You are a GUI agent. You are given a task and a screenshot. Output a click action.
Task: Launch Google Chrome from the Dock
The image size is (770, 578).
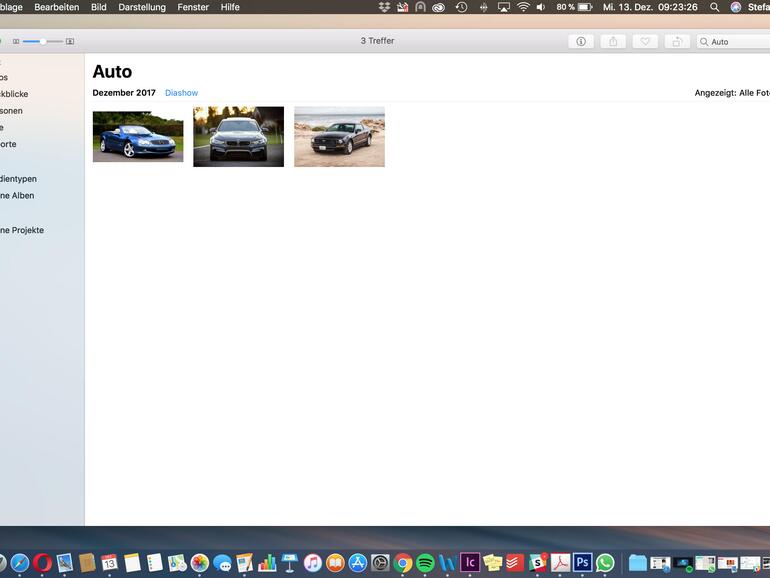(403, 563)
